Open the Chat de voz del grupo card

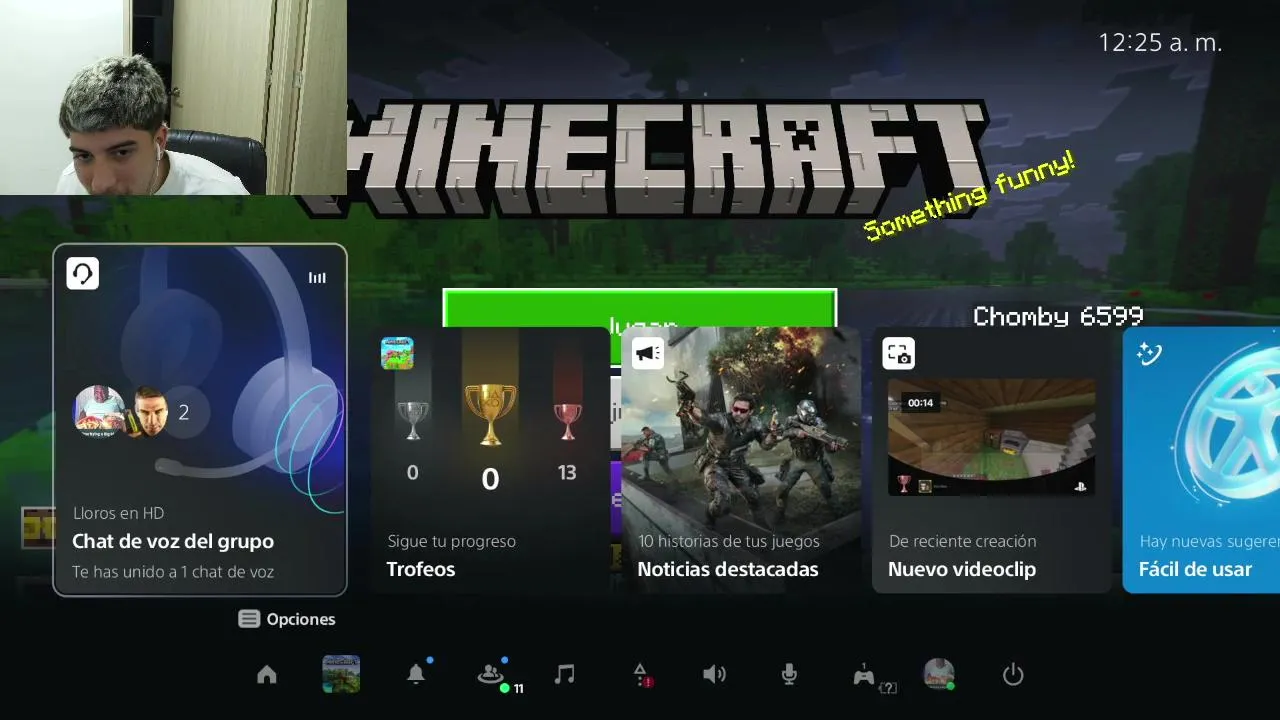coord(200,420)
